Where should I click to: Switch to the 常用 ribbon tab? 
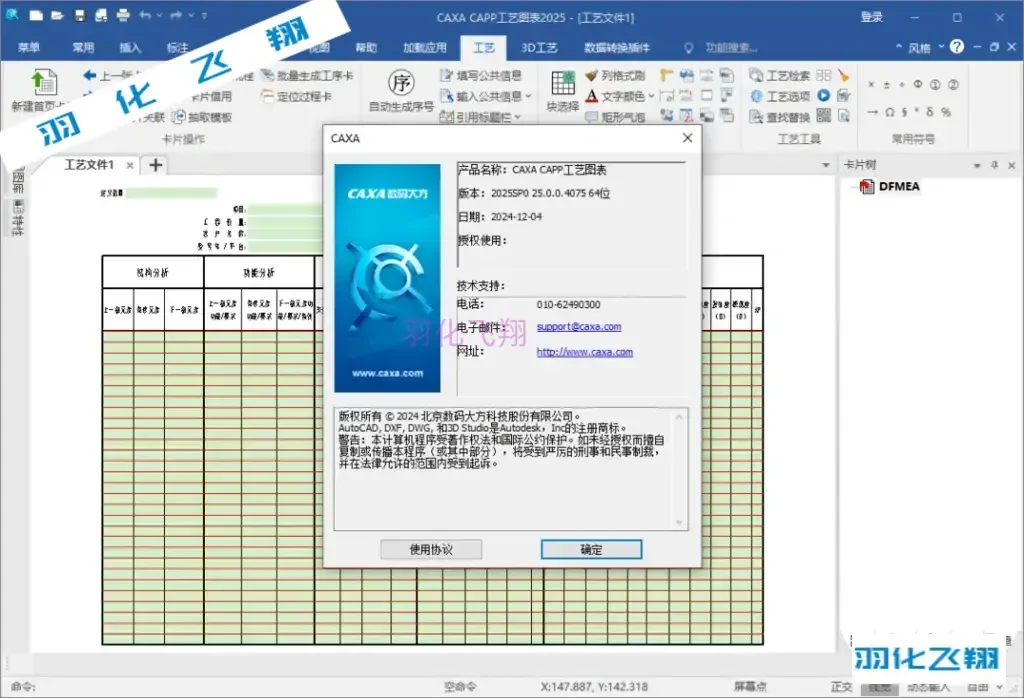tap(83, 47)
